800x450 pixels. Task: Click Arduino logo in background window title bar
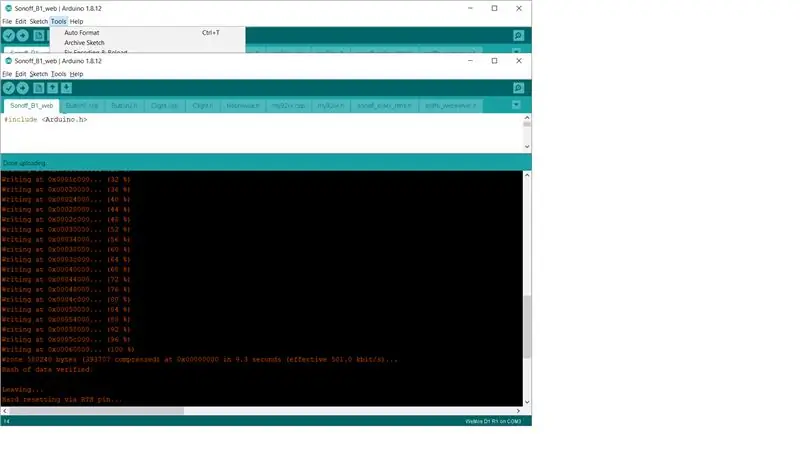click(x=8, y=8)
